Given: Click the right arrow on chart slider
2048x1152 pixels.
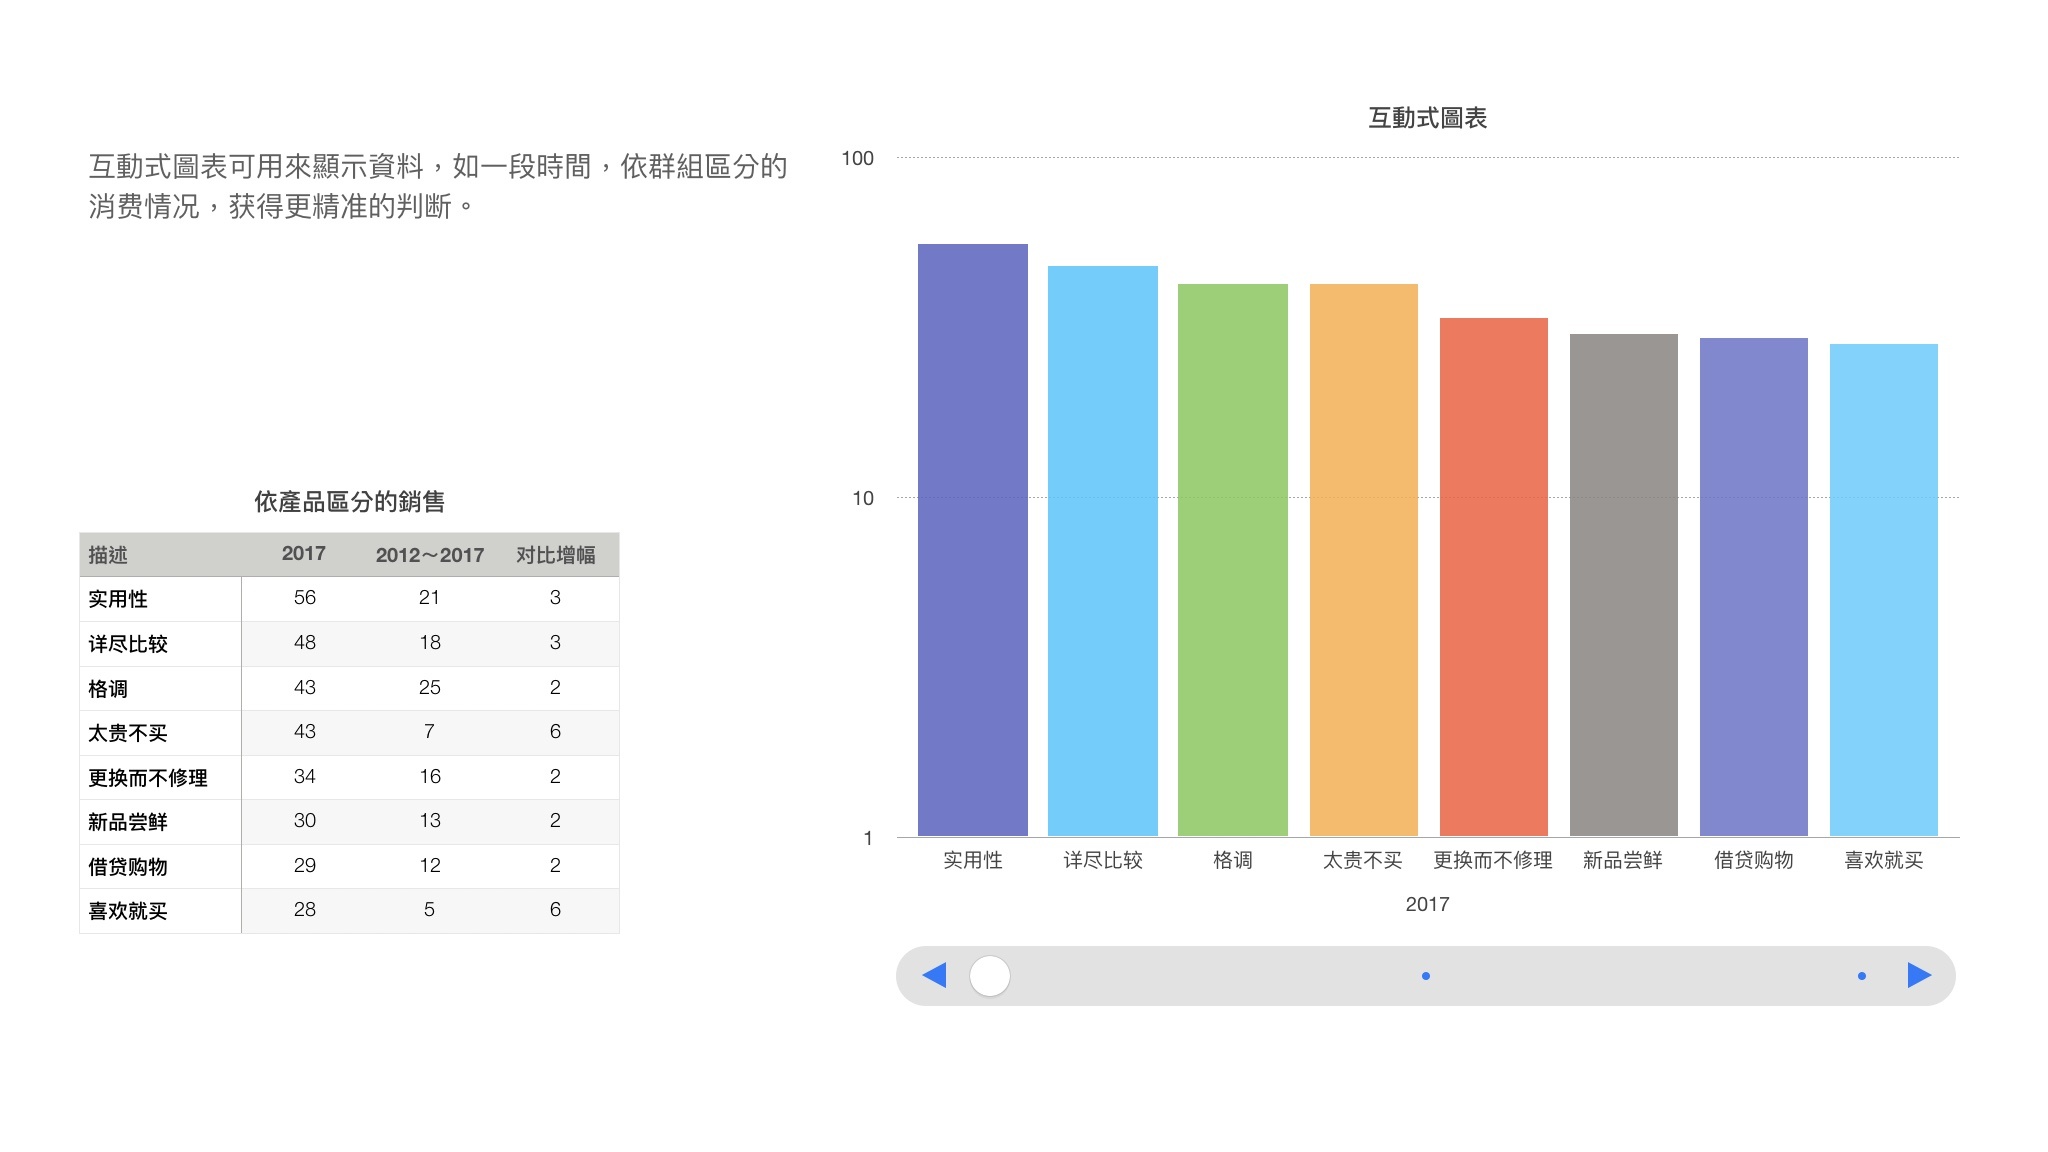Looking at the screenshot, I should (1918, 975).
